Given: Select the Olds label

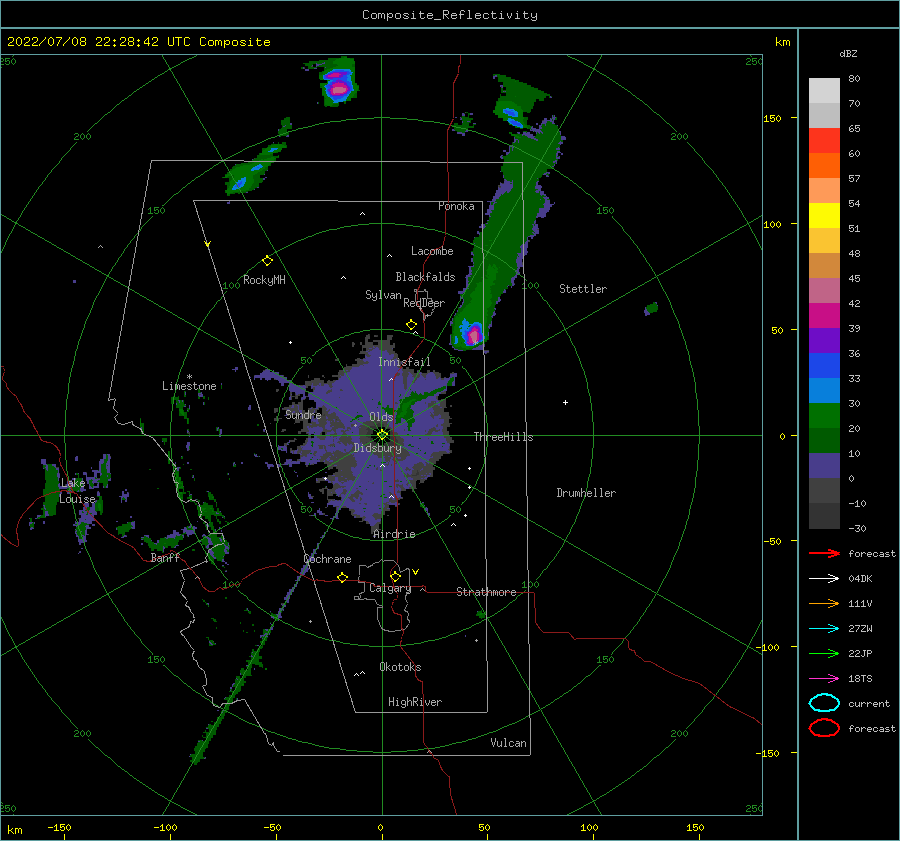Looking at the screenshot, I should (381, 417).
